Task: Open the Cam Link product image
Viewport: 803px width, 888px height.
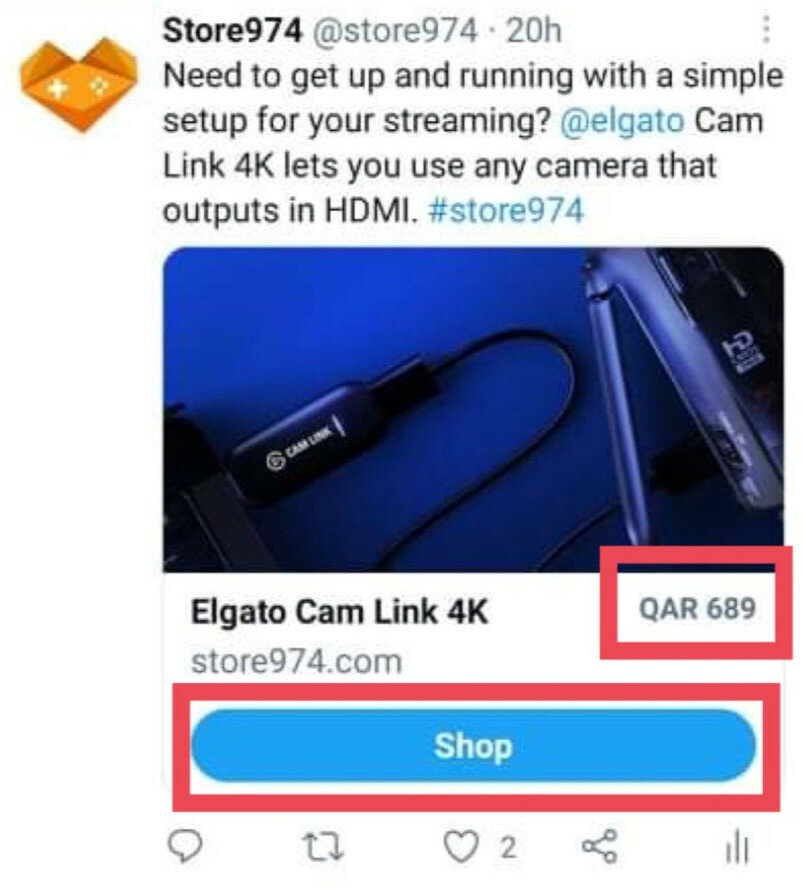Action: click(473, 410)
